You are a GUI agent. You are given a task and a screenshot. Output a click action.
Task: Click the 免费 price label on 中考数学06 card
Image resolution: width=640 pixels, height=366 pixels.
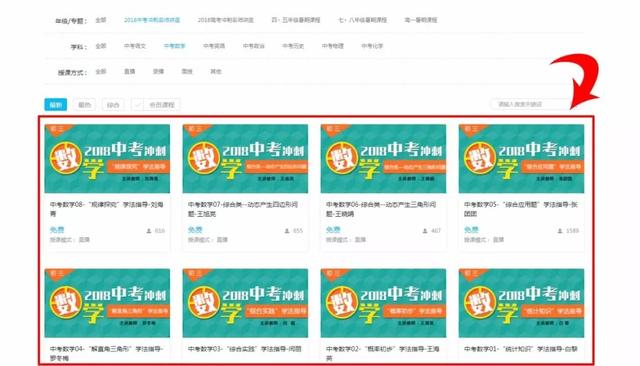[x=333, y=230]
